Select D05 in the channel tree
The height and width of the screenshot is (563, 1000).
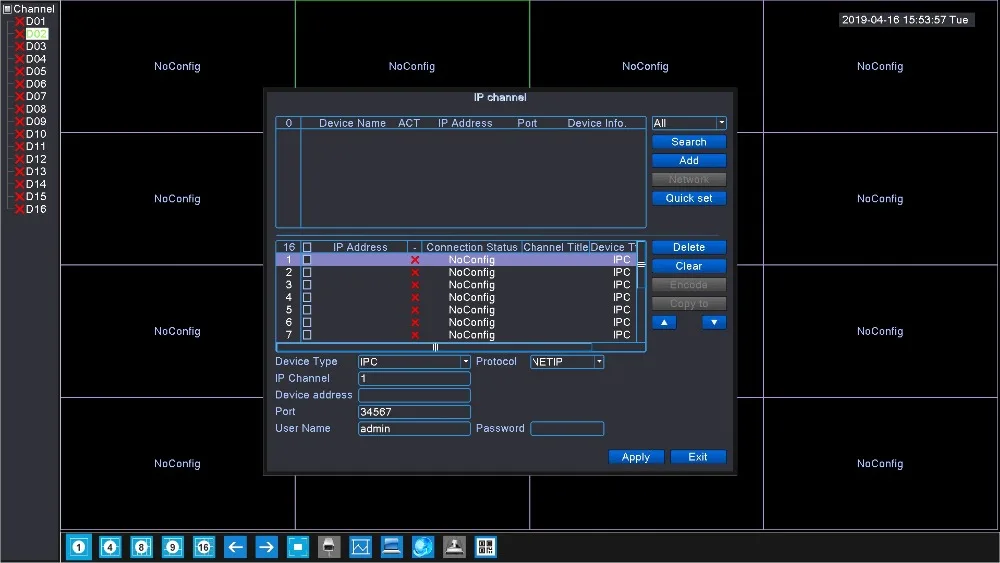(36, 71)
